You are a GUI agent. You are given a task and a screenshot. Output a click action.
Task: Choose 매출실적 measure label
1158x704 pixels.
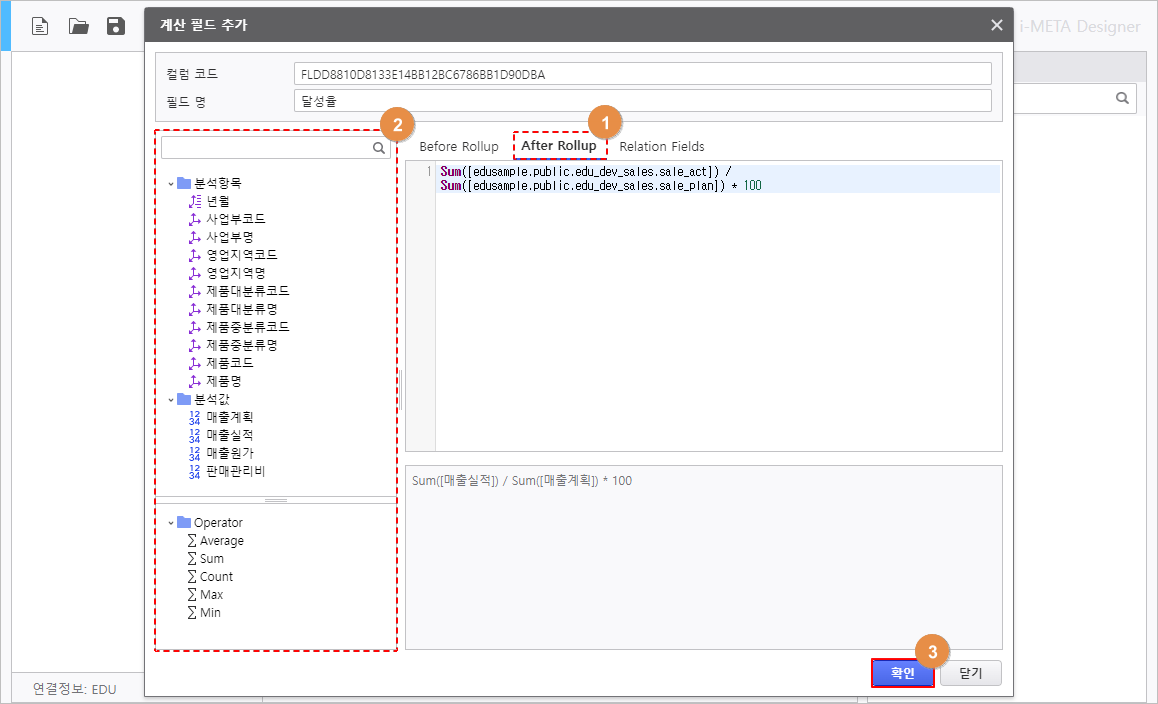pos(230,435)
